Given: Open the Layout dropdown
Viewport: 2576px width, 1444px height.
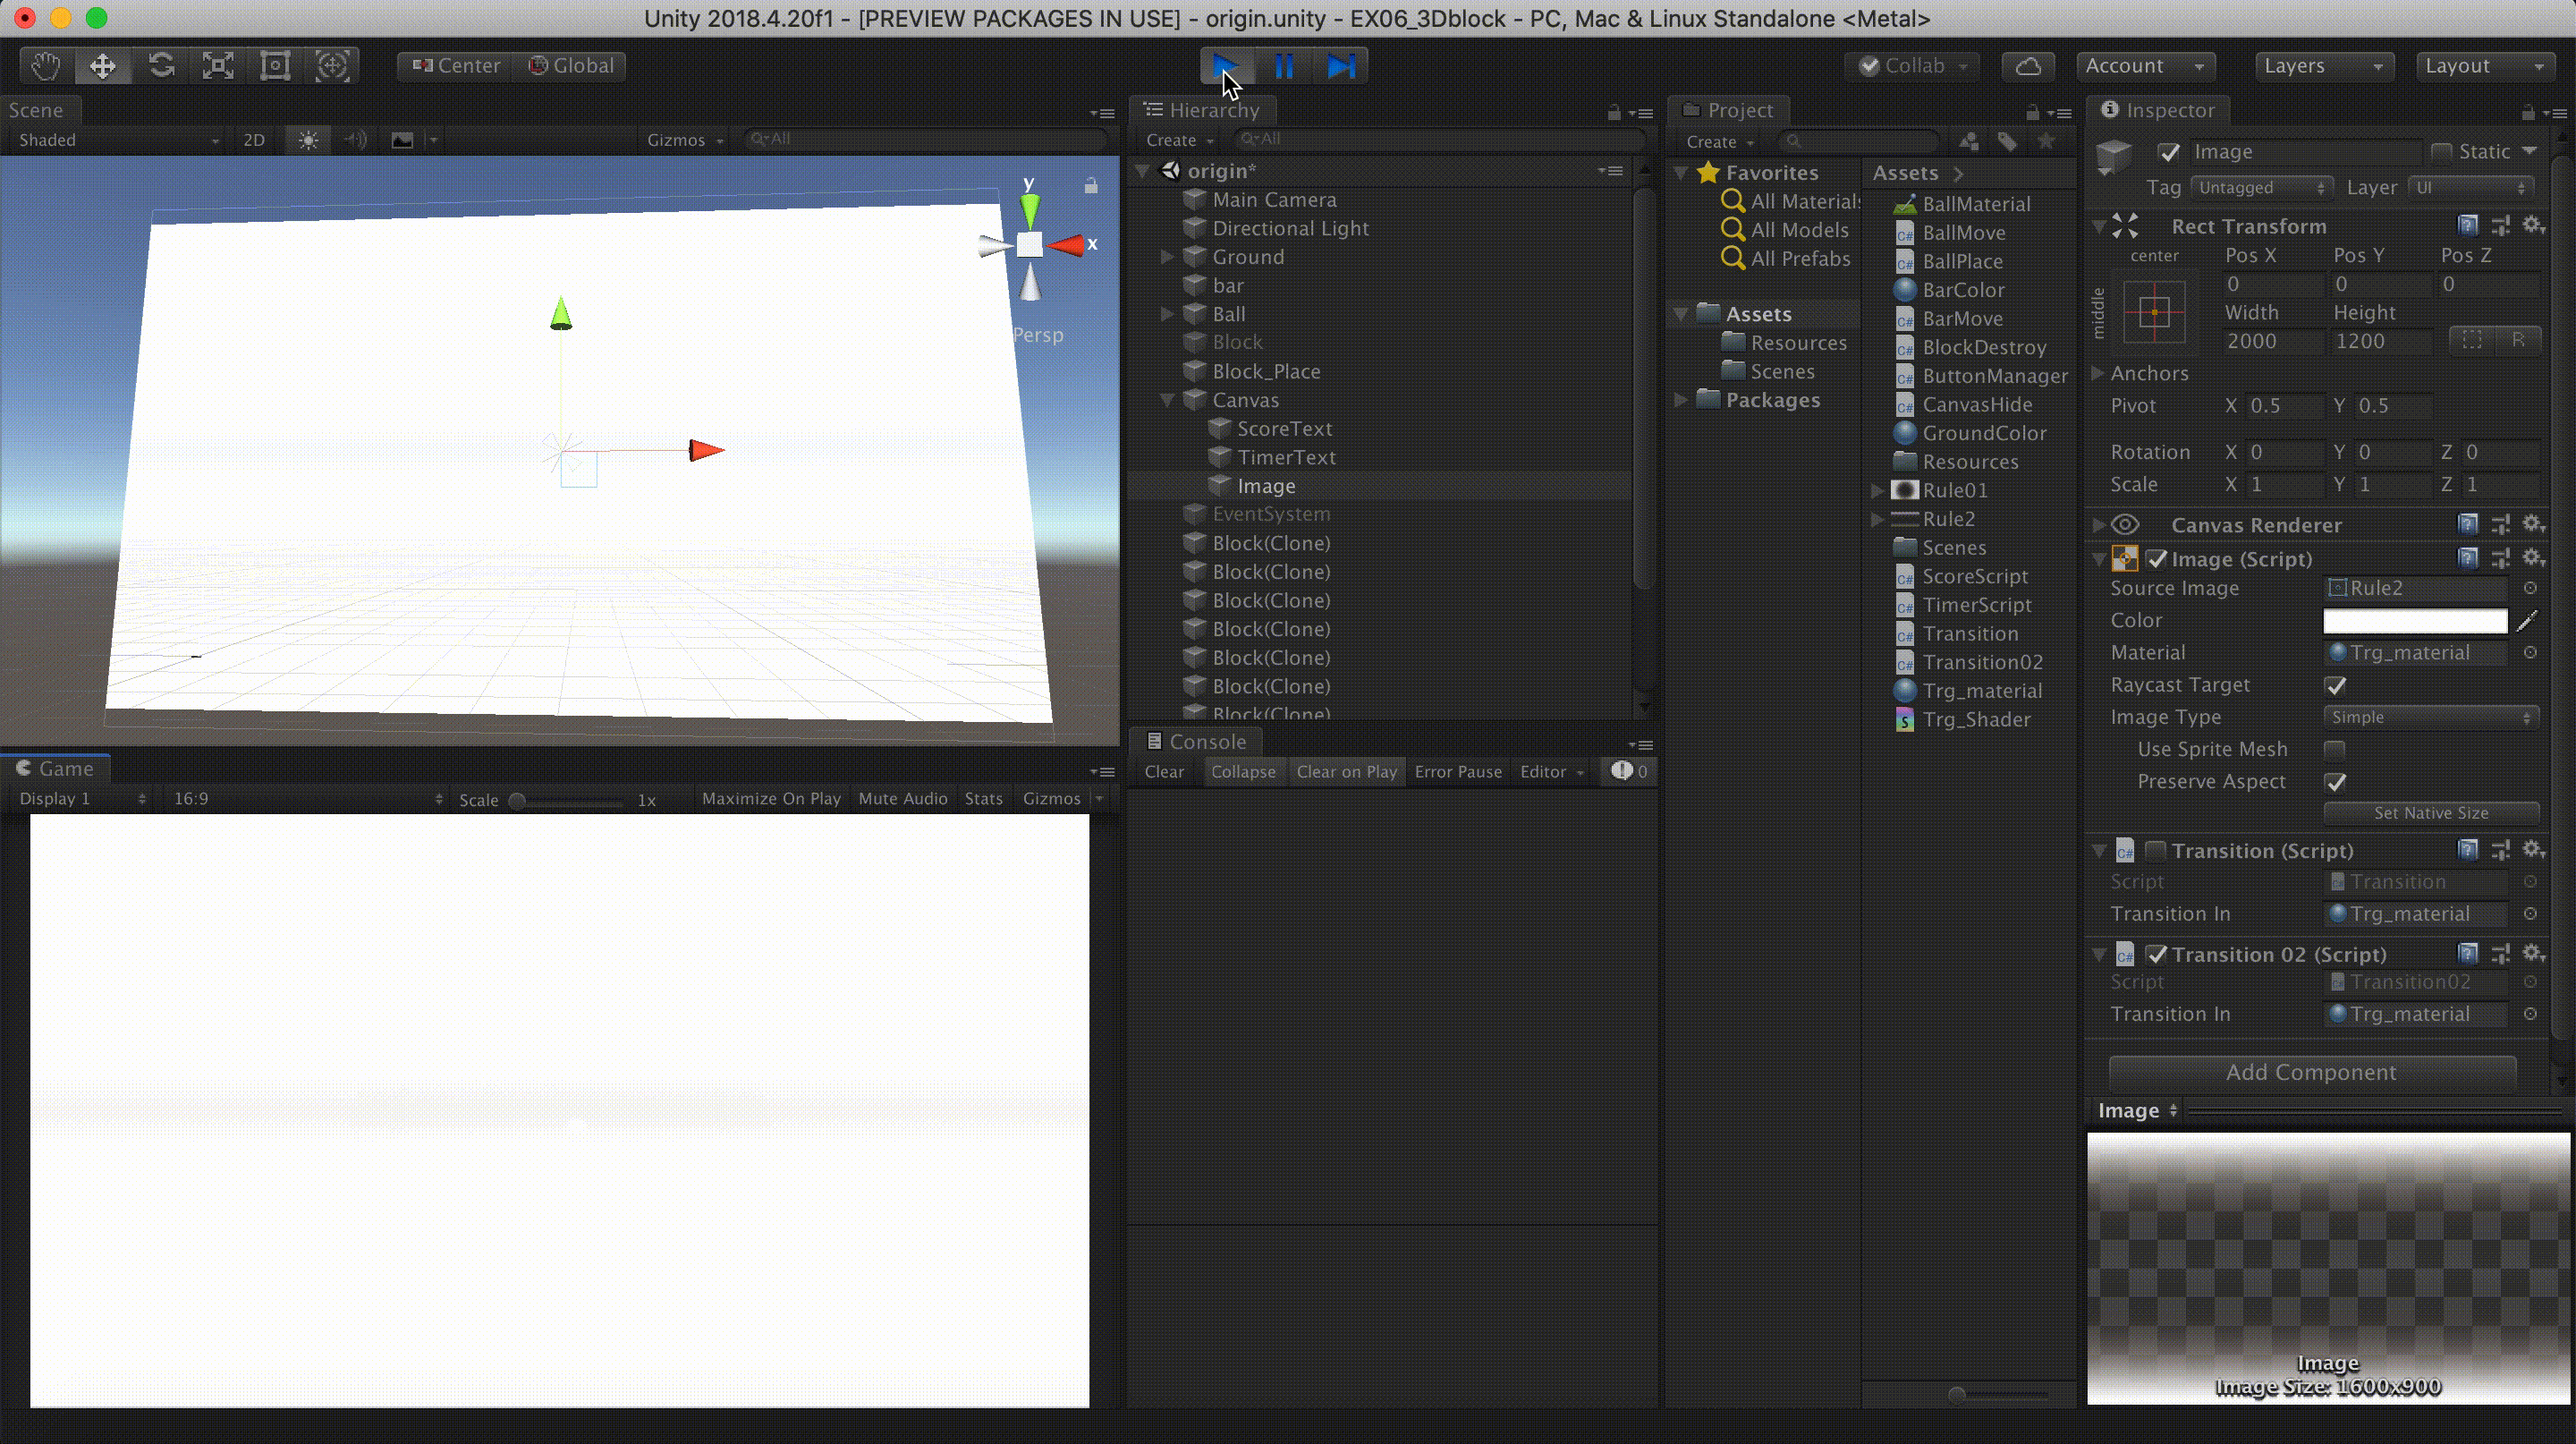Looking at the screenshot, I should click(2485, 66).
